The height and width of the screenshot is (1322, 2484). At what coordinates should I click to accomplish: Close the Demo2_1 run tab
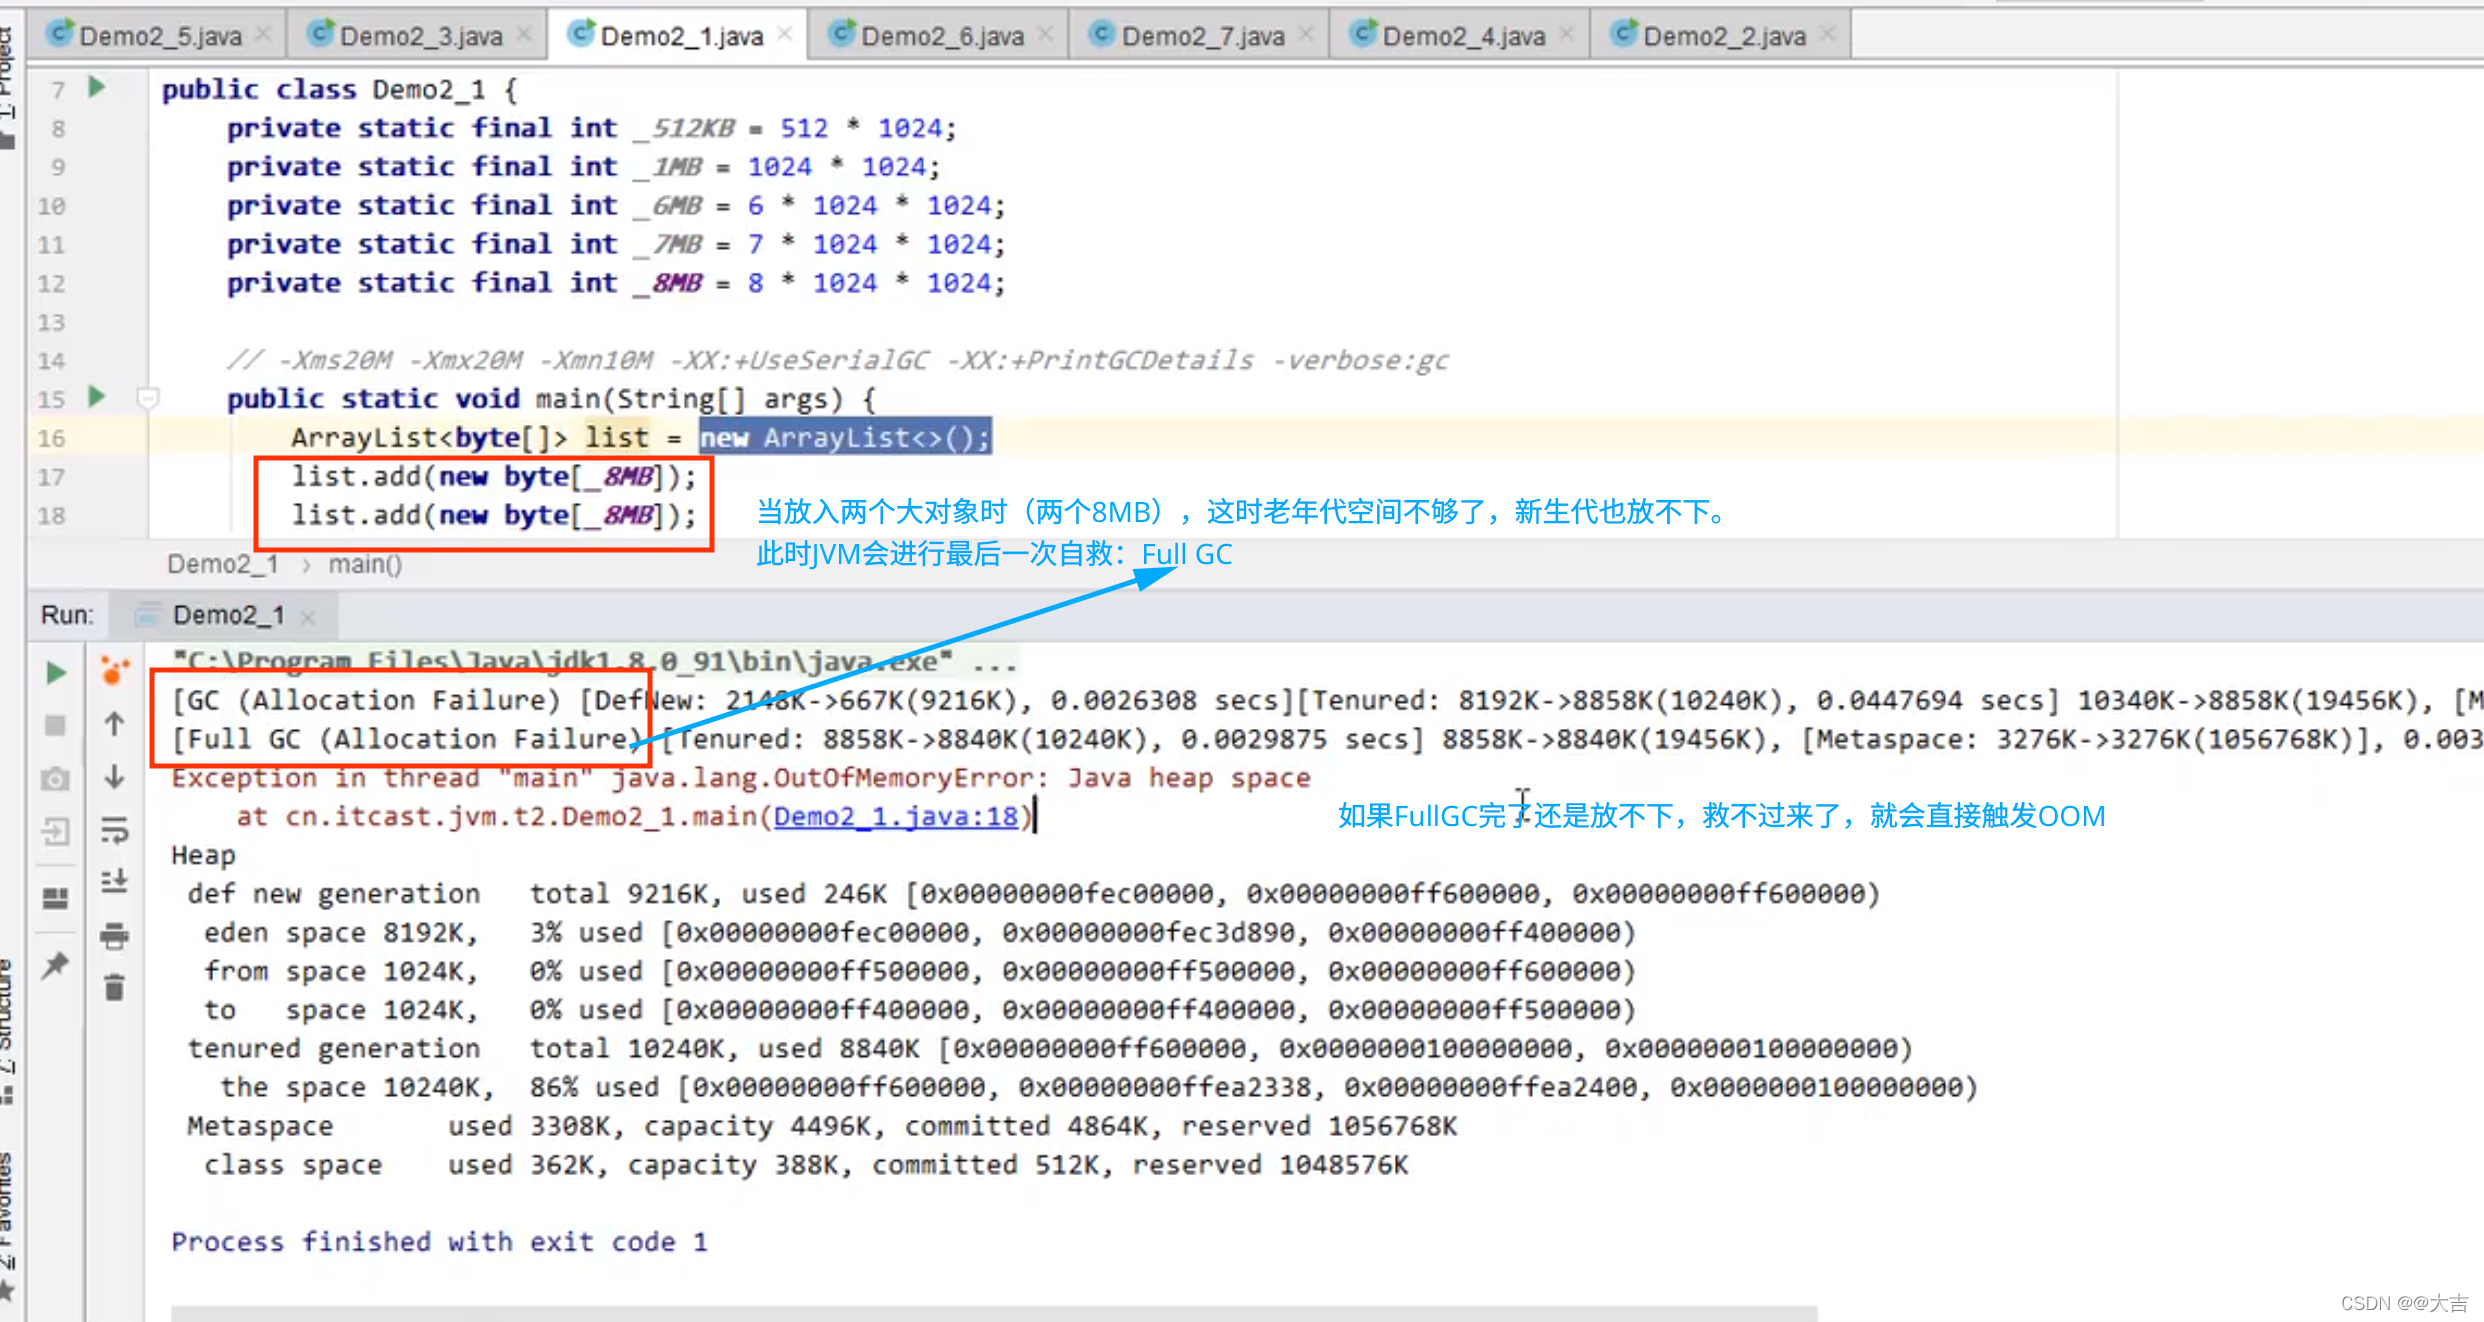point(308,618)
